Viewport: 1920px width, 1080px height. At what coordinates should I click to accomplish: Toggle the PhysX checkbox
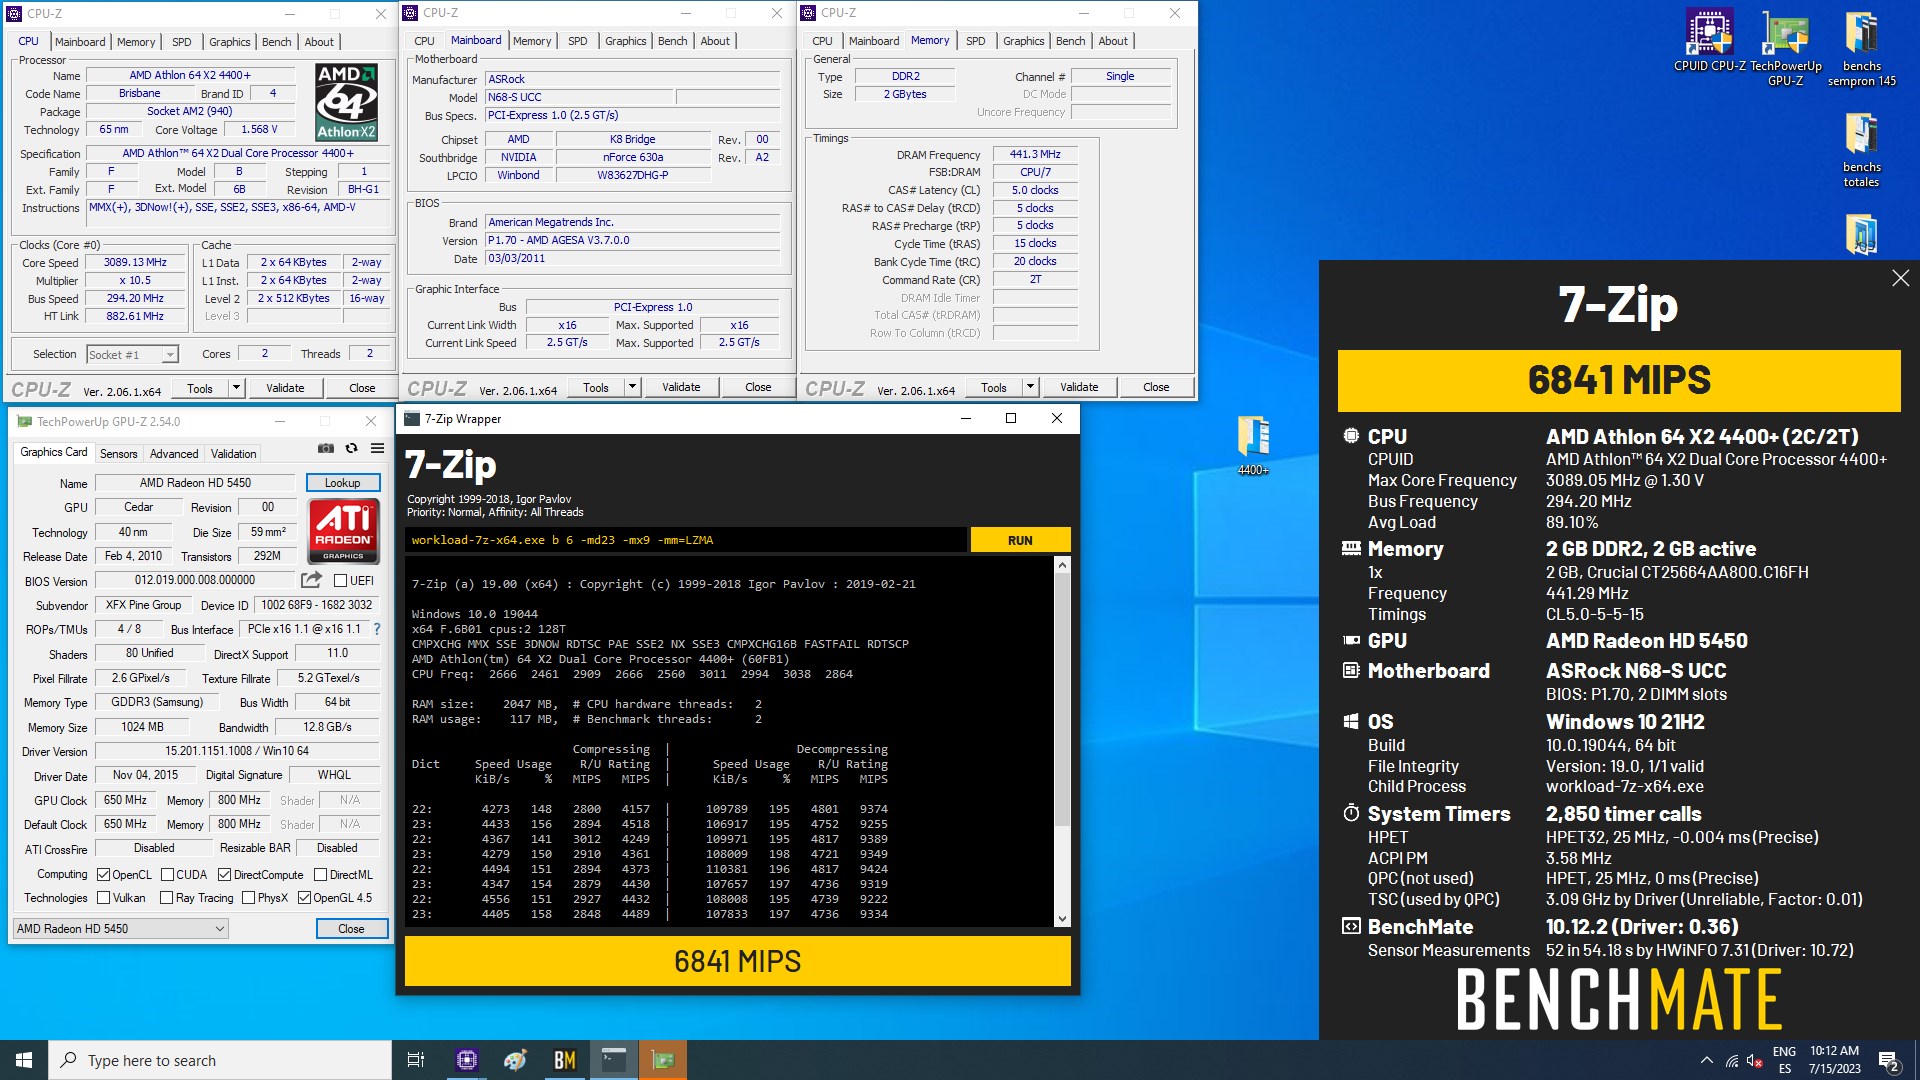[249, 898]
